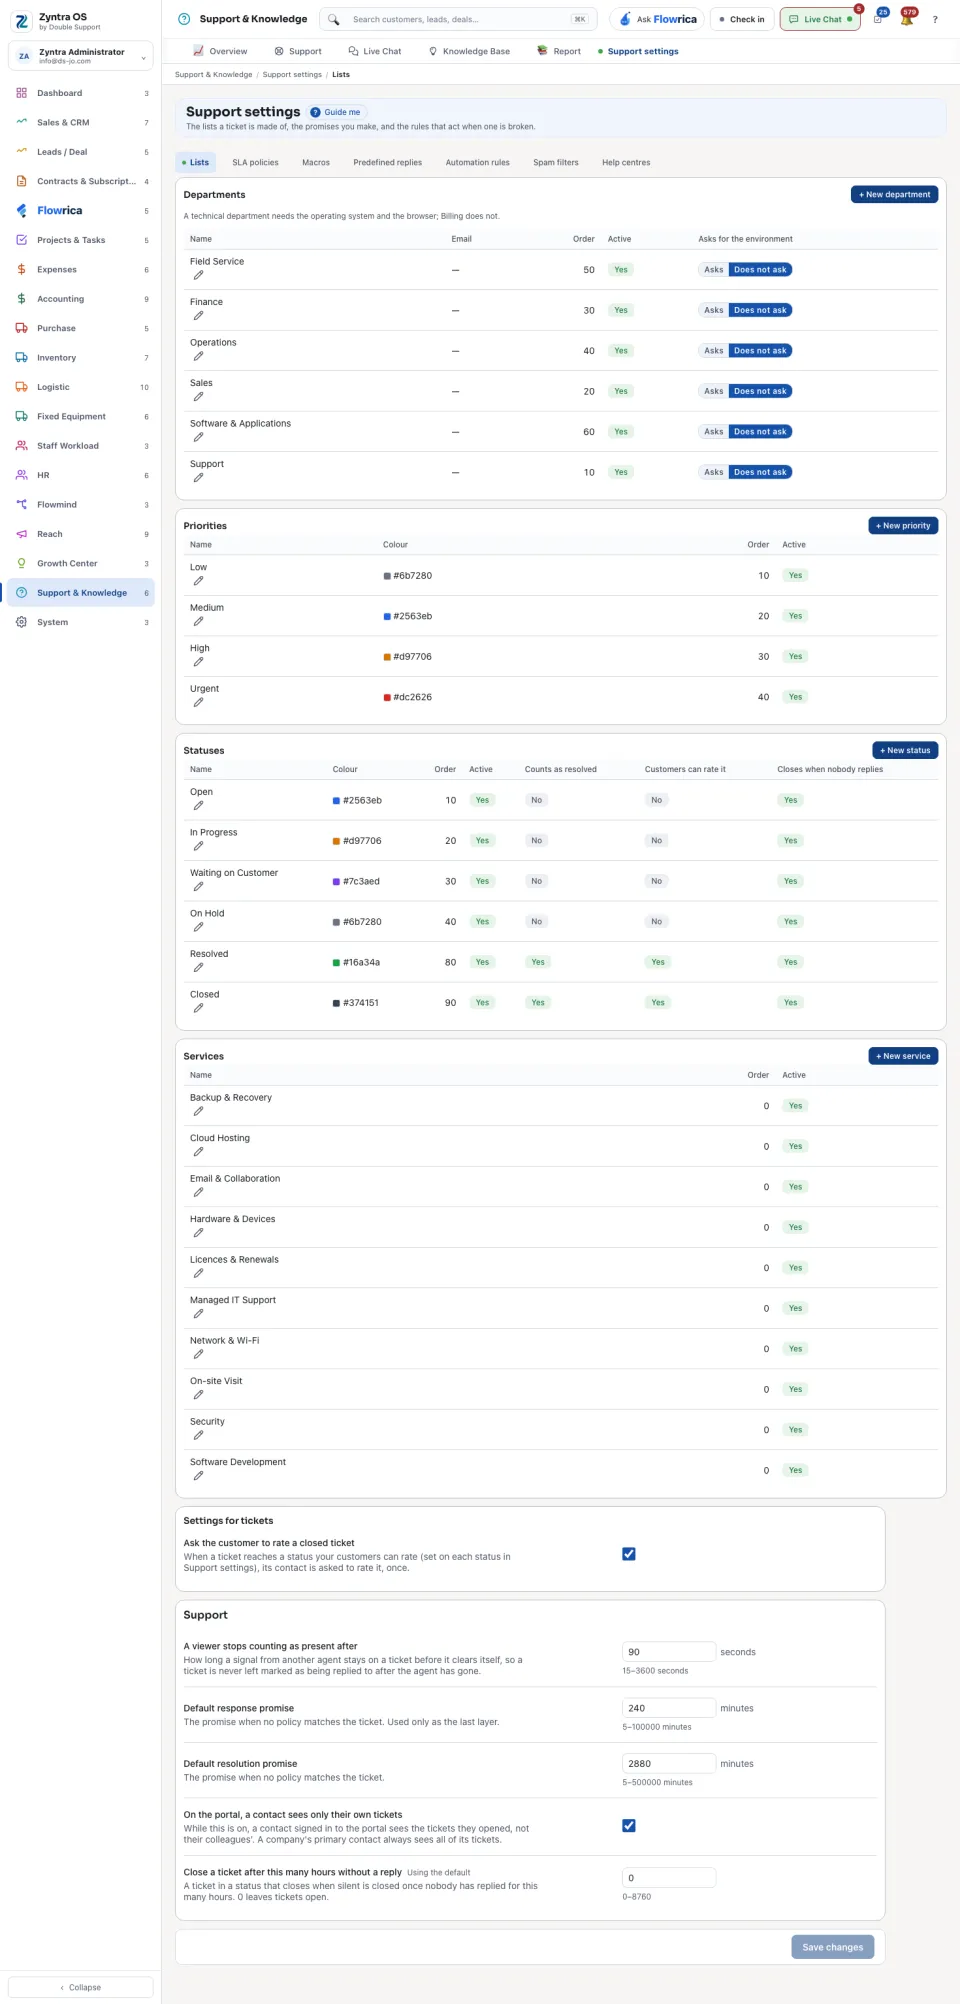Click the Default resolution promise minutes field

(x=669, y=1764)
